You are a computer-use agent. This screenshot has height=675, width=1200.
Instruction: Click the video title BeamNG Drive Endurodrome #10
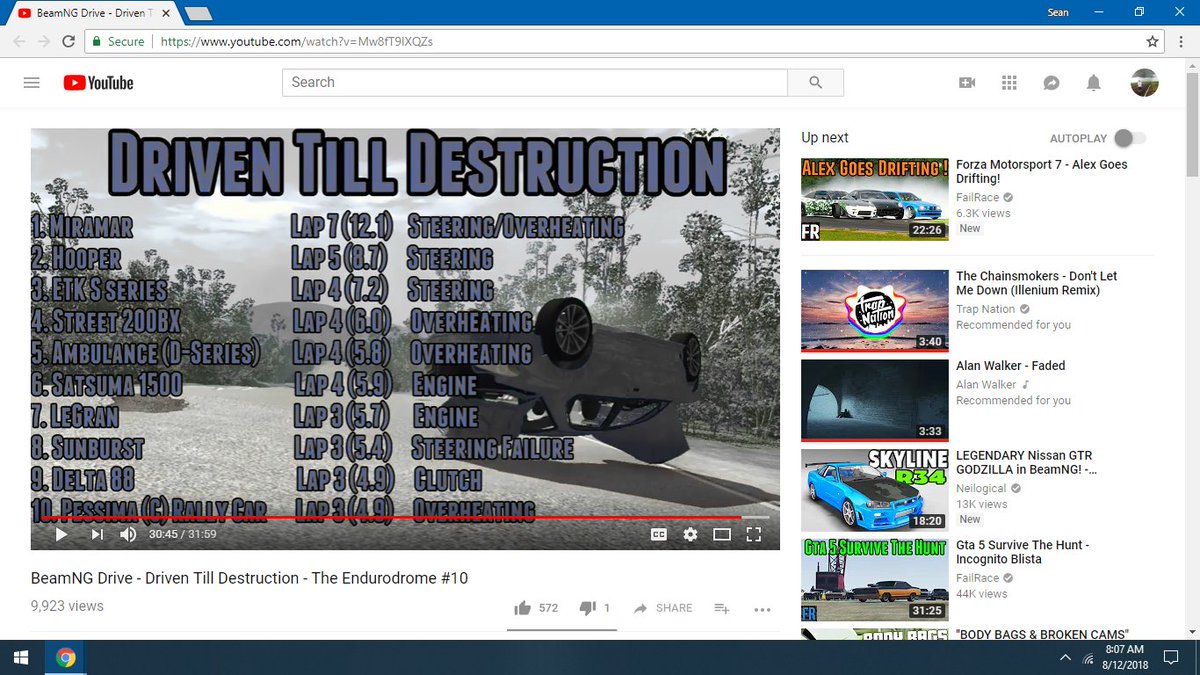249,578
